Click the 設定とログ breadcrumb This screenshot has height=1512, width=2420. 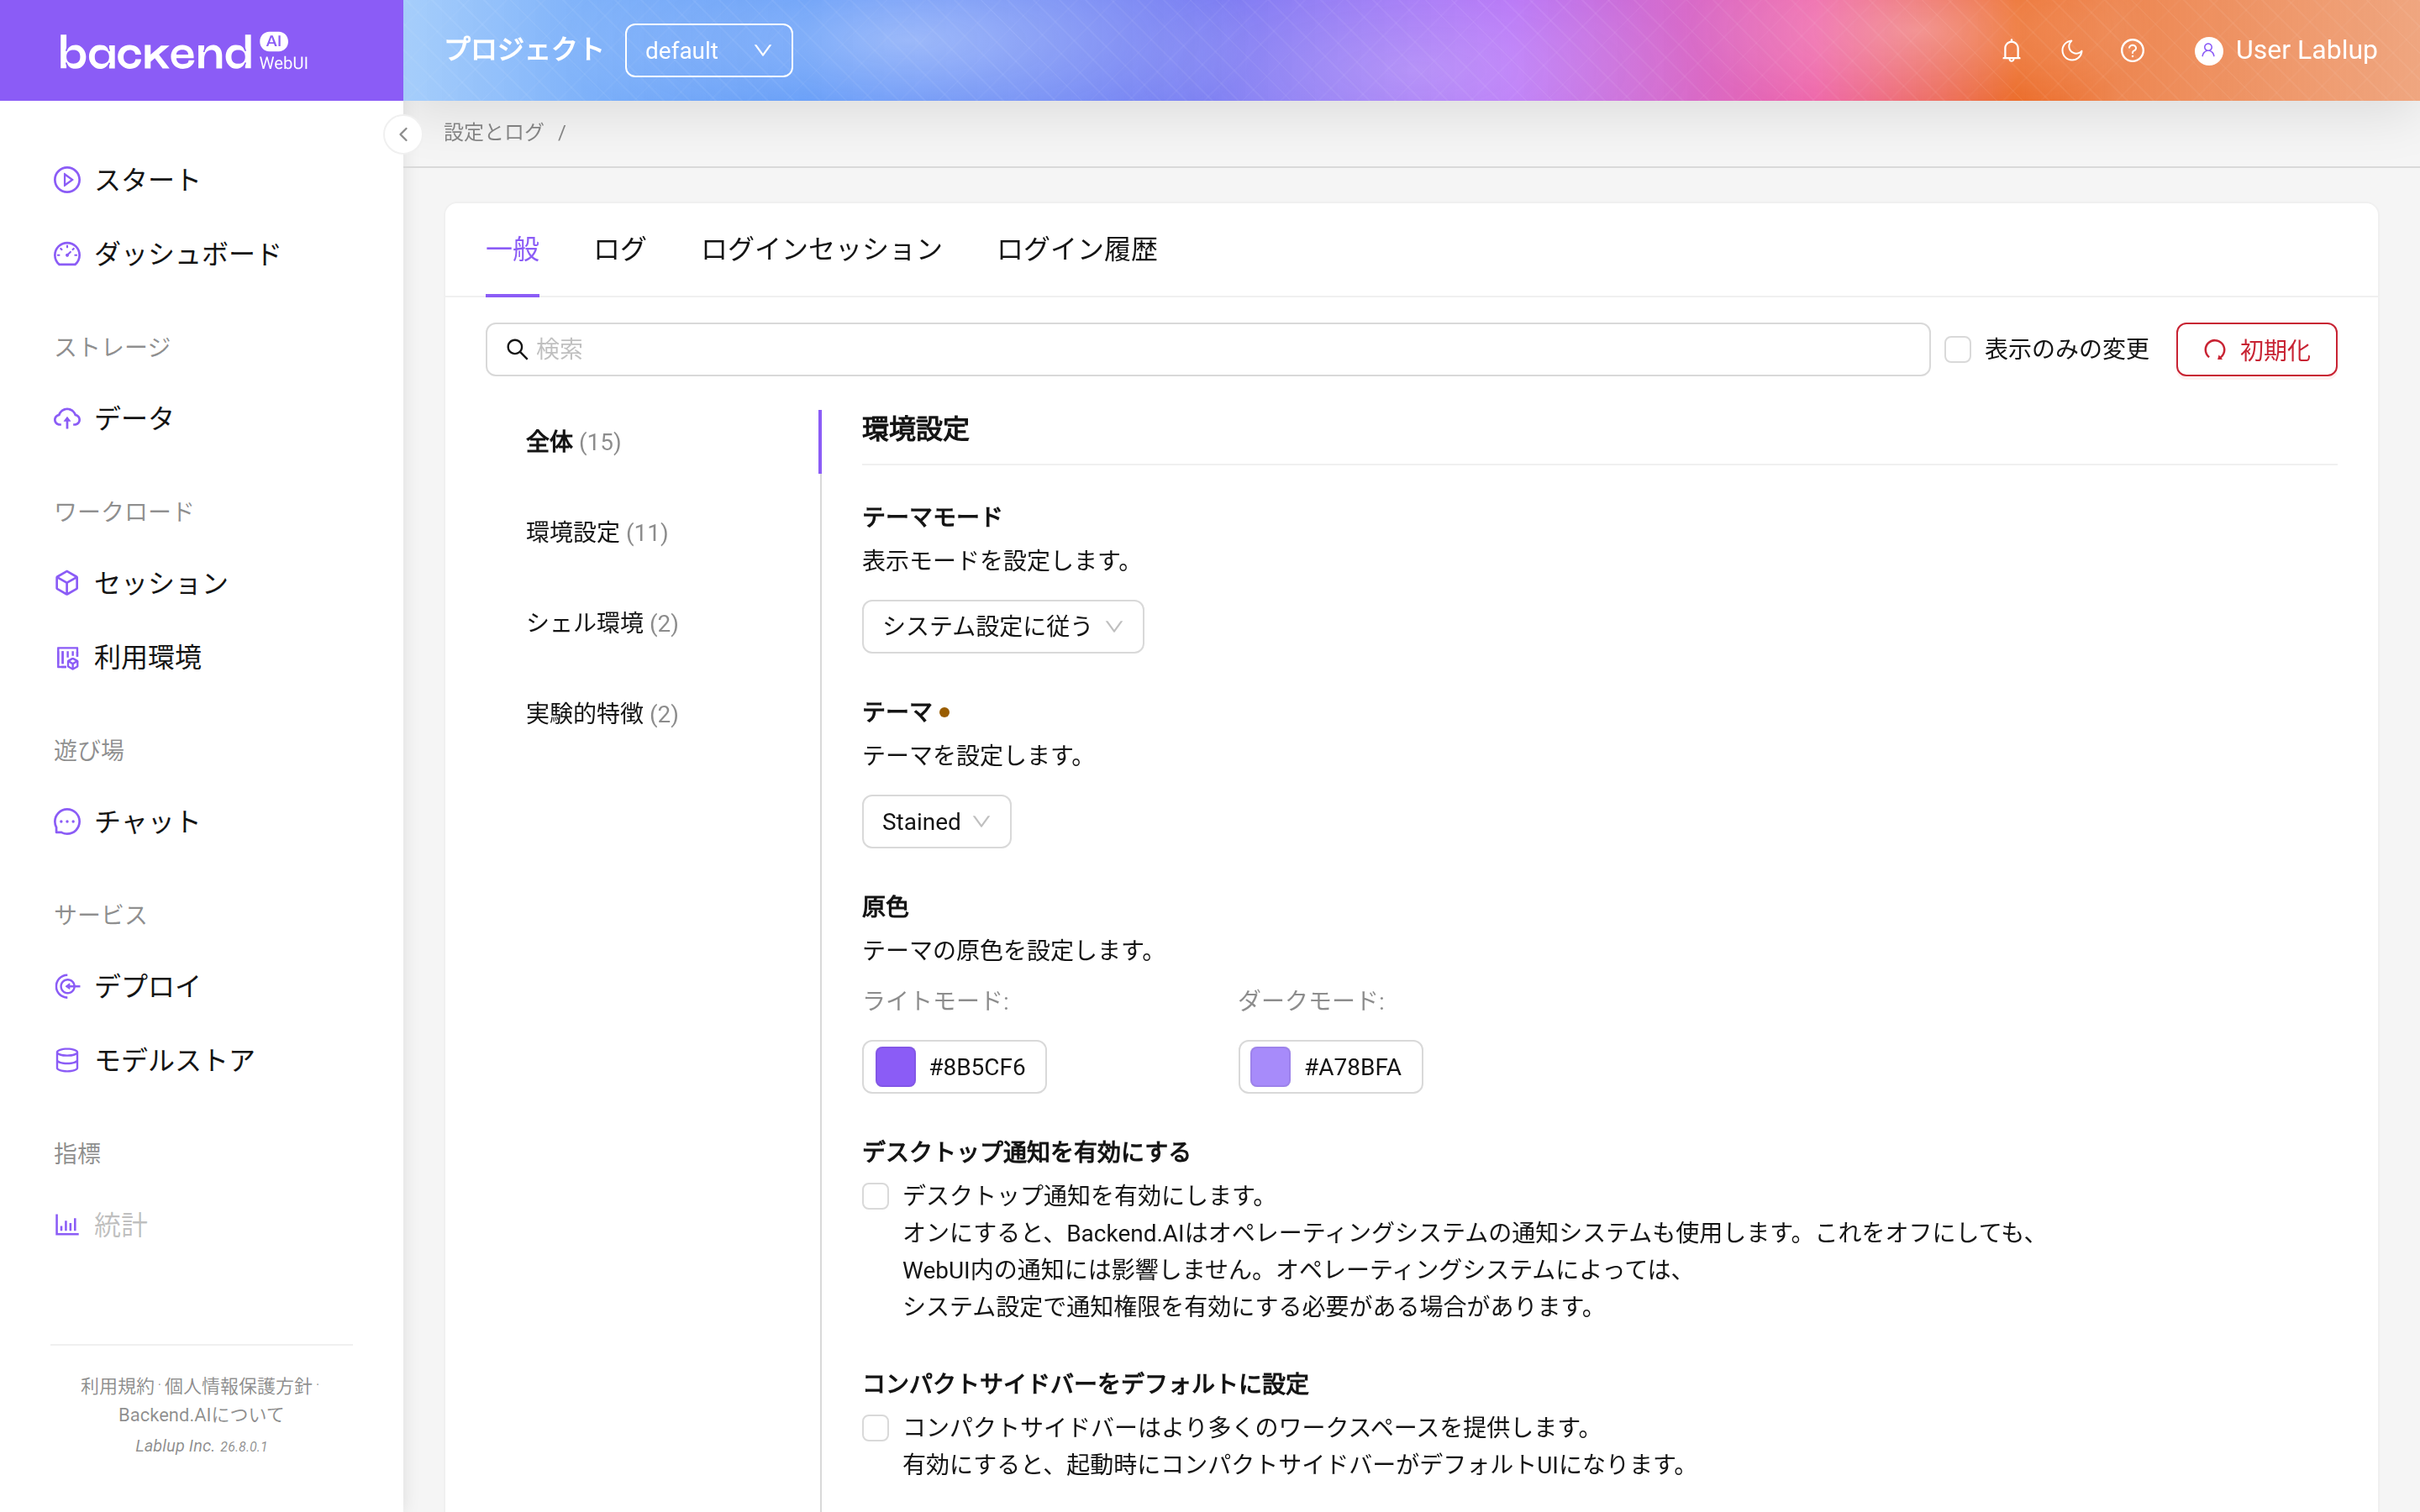493,133
